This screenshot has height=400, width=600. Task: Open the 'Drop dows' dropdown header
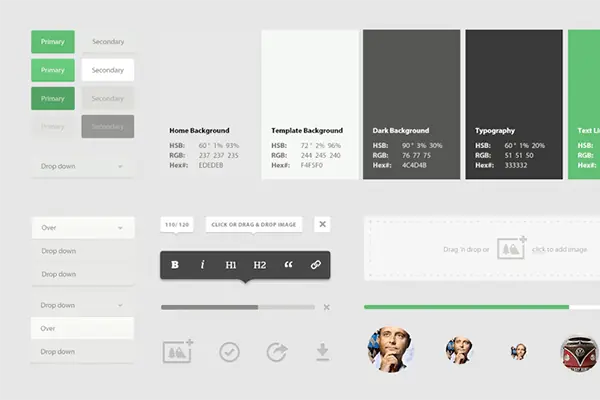coord(82,305)
